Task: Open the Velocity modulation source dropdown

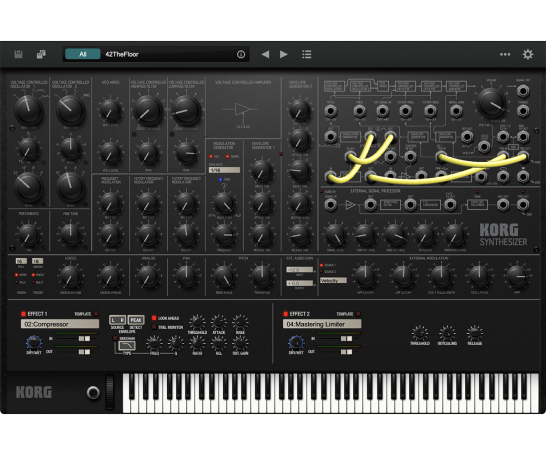Action: point(333,280)
